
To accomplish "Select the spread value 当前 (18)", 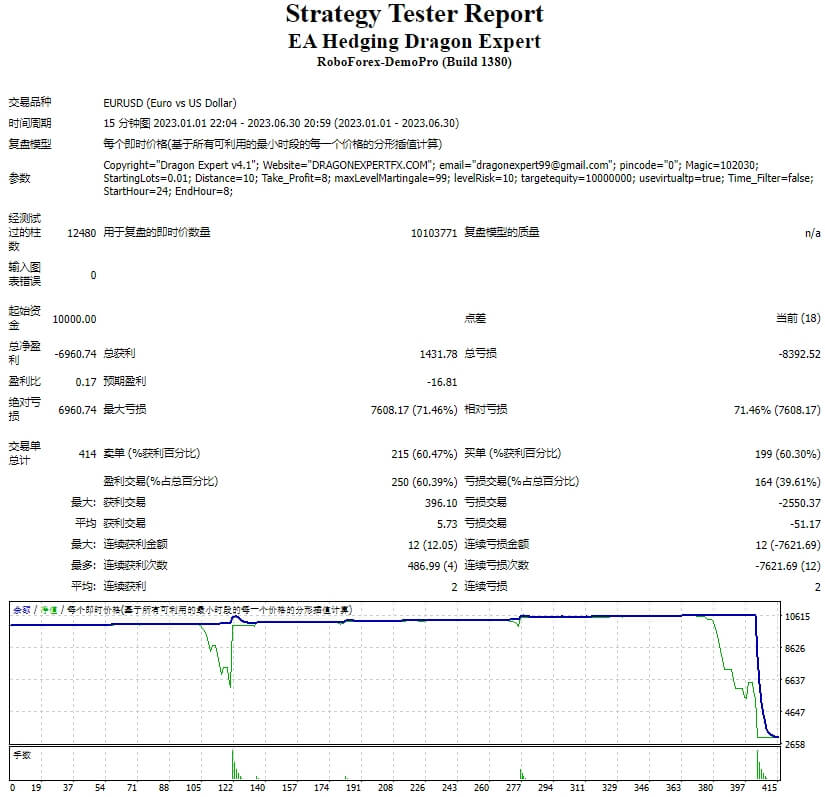I will pos(798,318).
